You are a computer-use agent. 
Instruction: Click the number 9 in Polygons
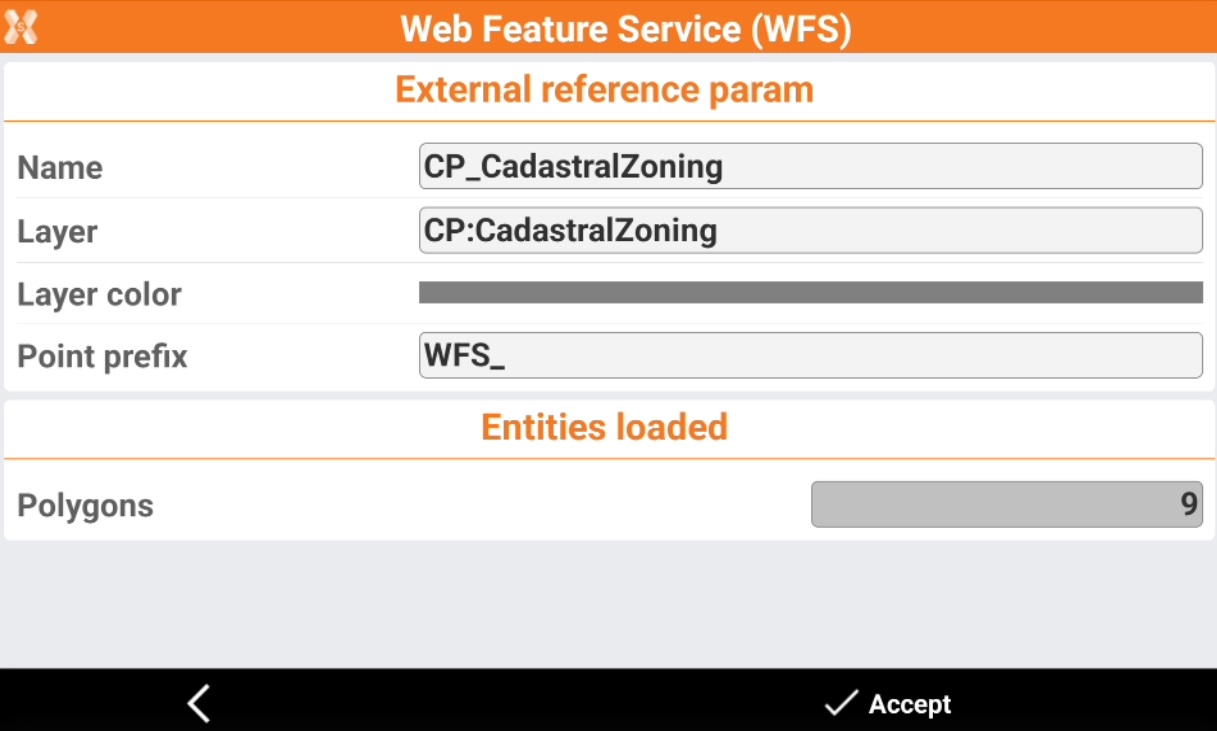[x=1188, y=504]
